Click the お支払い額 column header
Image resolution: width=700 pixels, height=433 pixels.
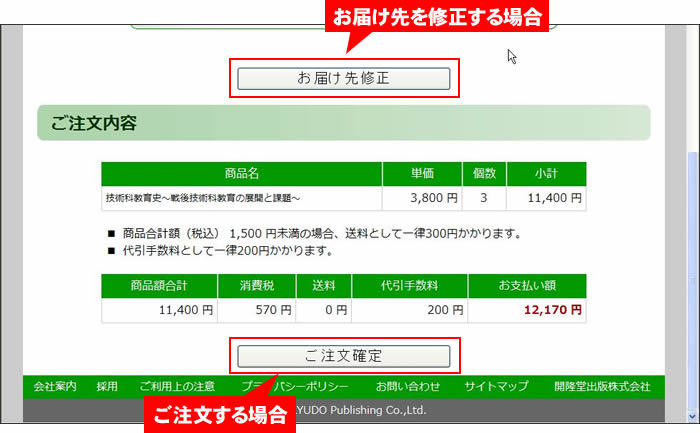point(527,286)
